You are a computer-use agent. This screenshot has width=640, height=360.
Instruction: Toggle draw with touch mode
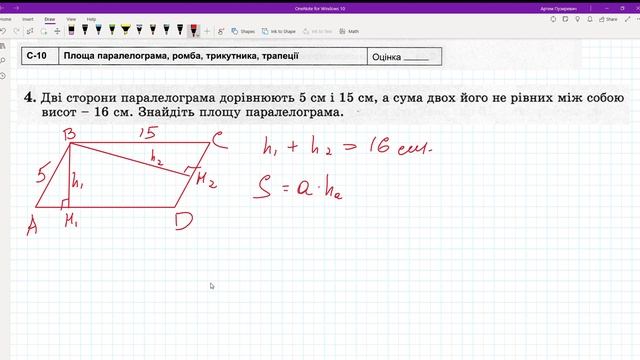tap(221, 31)
